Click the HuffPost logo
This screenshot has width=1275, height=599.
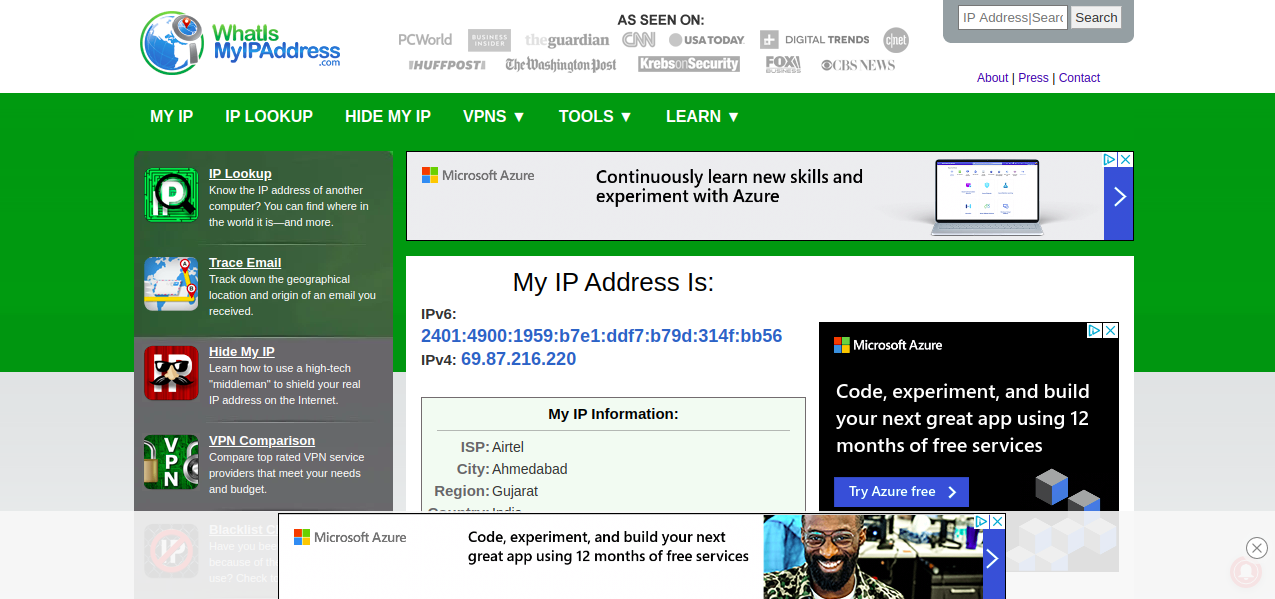pyautogui.click(x=447, y=65)
